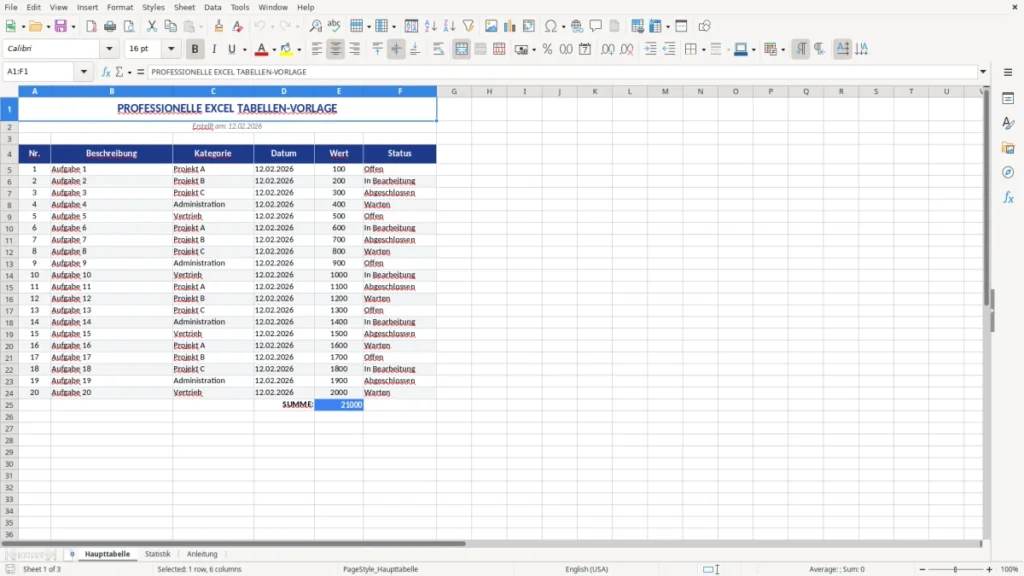Open the Borders dropdown arrow
Screen dimensions: 1024x576
pyautogui.click(x=703, y=49)
